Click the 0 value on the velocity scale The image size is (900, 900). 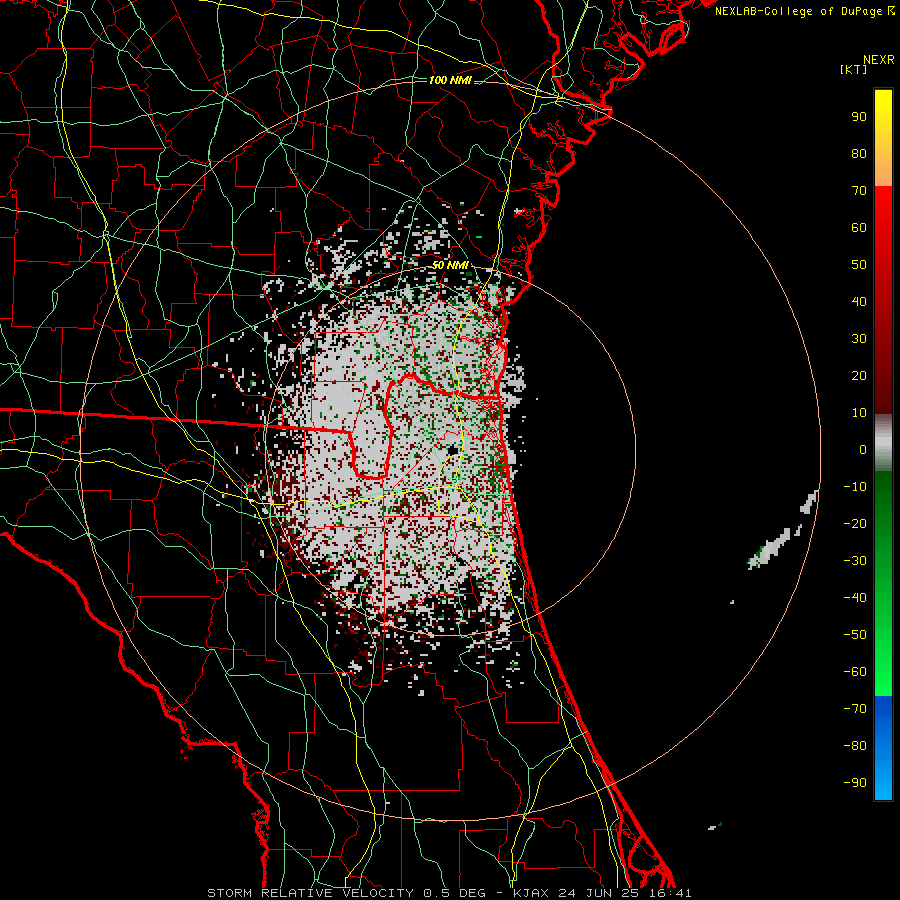click(863, 449)
